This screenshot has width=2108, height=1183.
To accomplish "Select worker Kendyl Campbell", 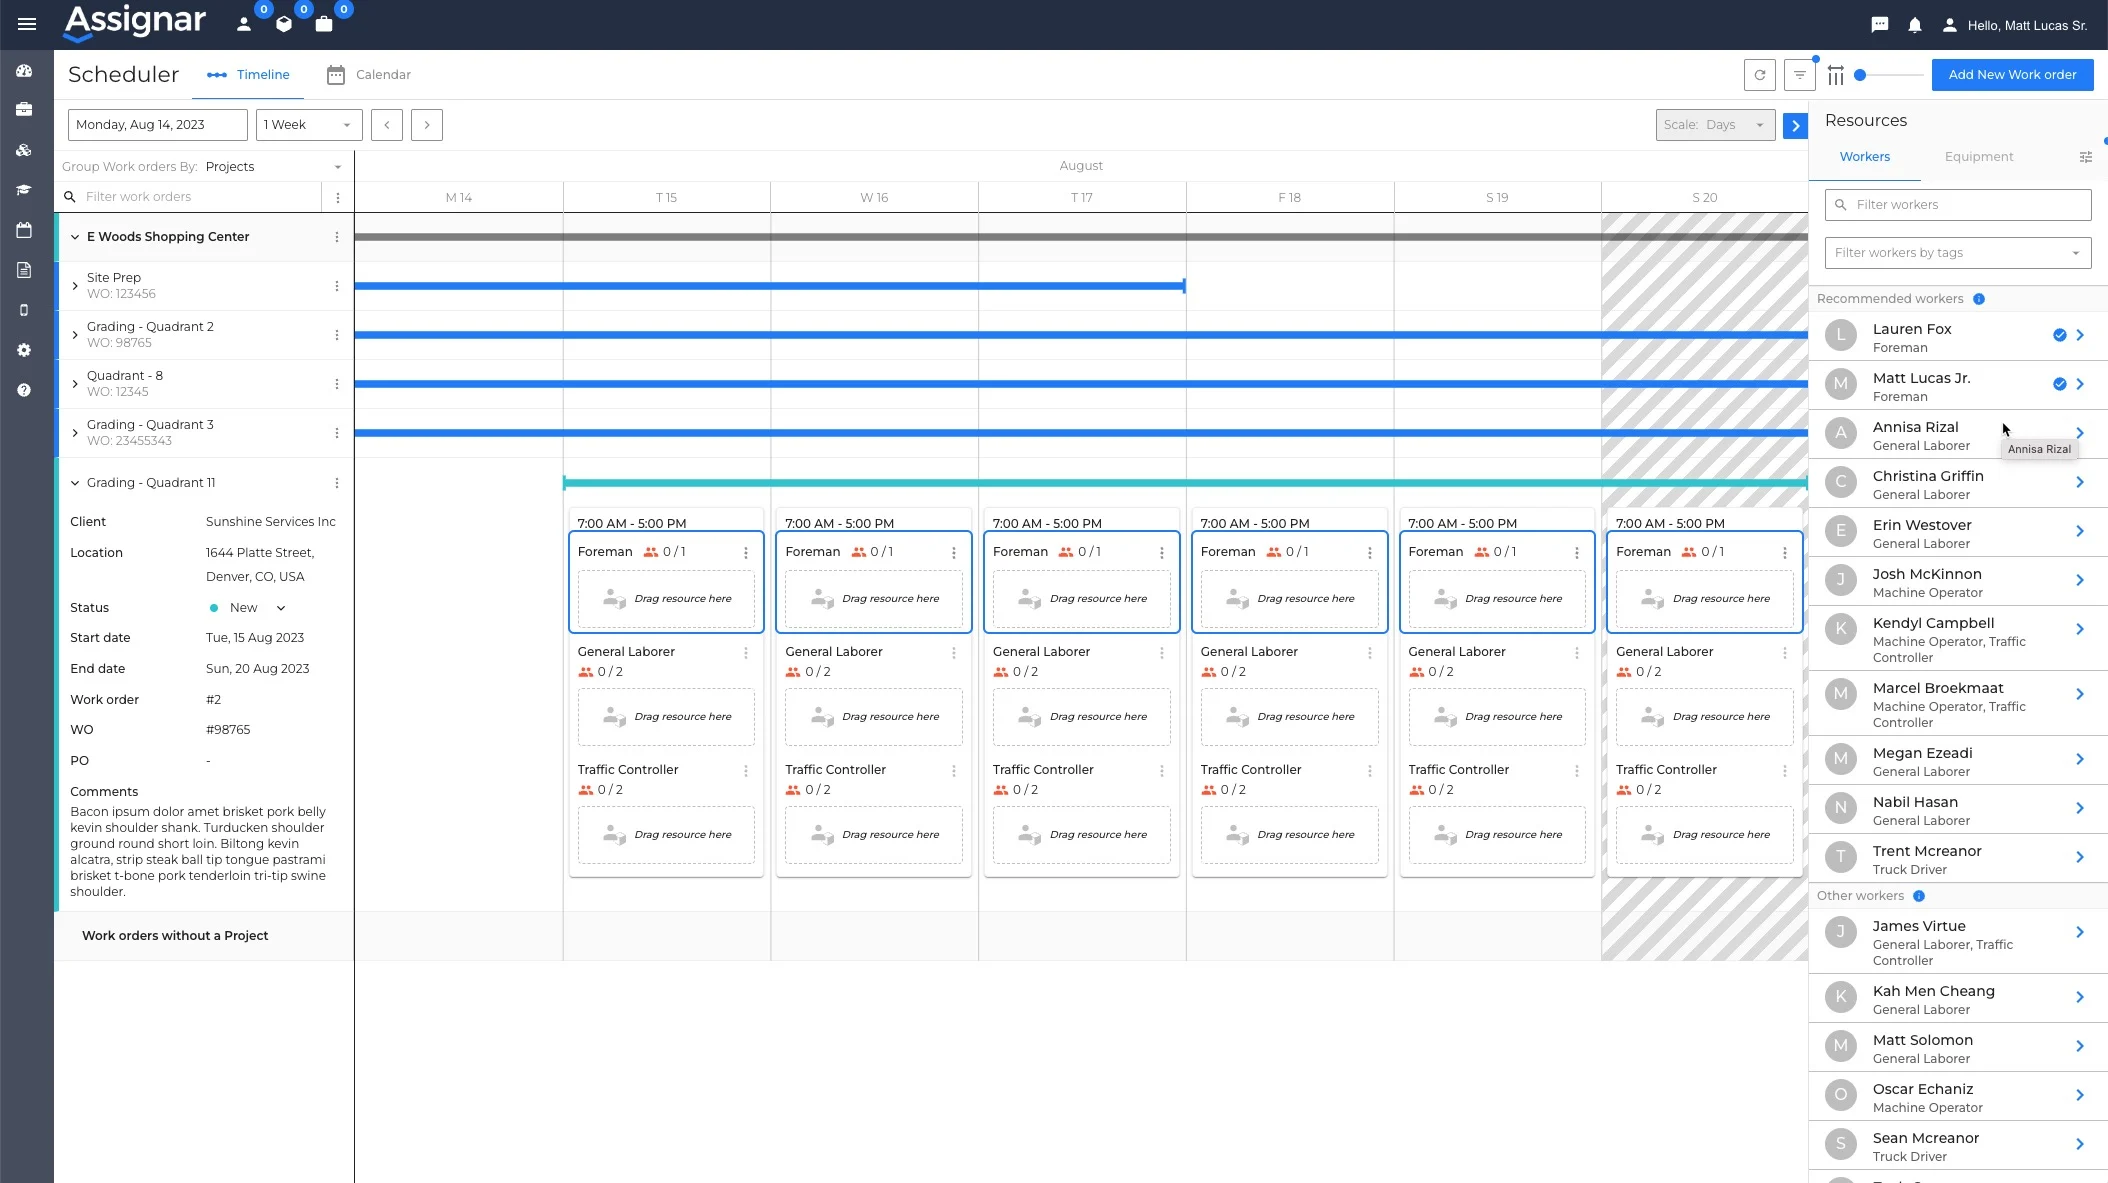I will click(x=1958, y=638).
